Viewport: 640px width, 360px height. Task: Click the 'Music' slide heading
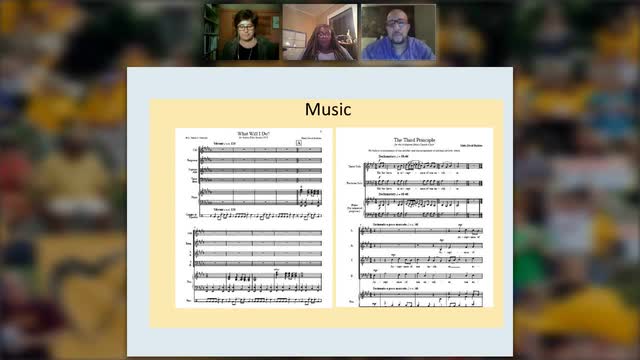(328, 109)
